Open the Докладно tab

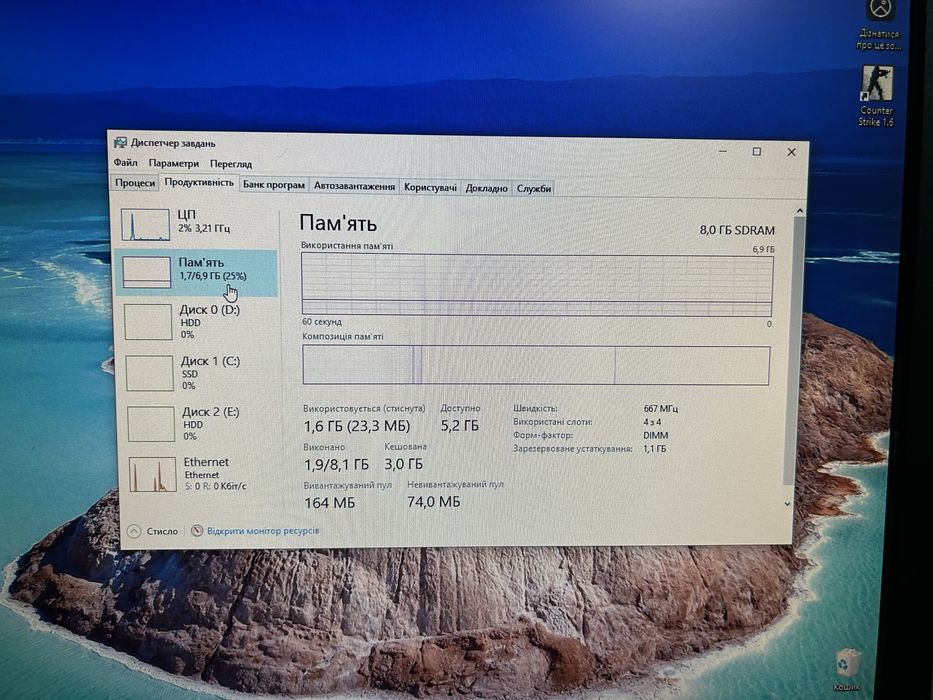pos(487,188)
